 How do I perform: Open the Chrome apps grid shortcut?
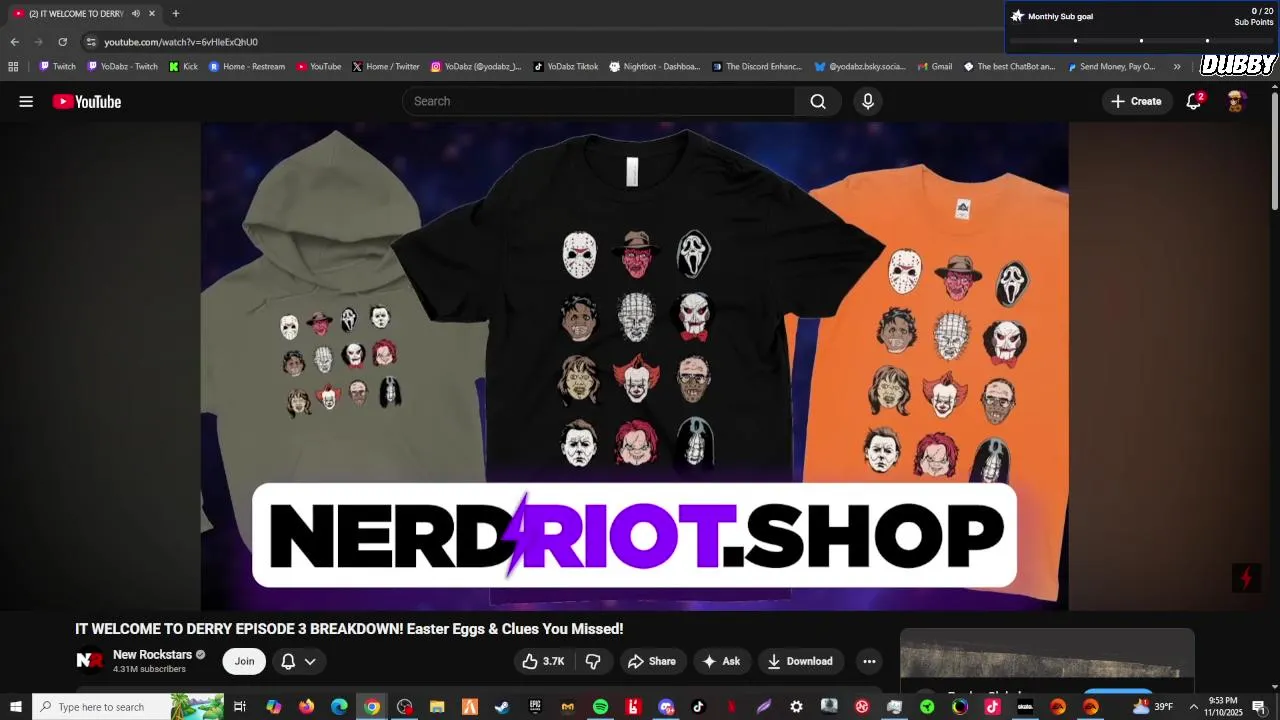pyautogui.click(x=13, y=67)
